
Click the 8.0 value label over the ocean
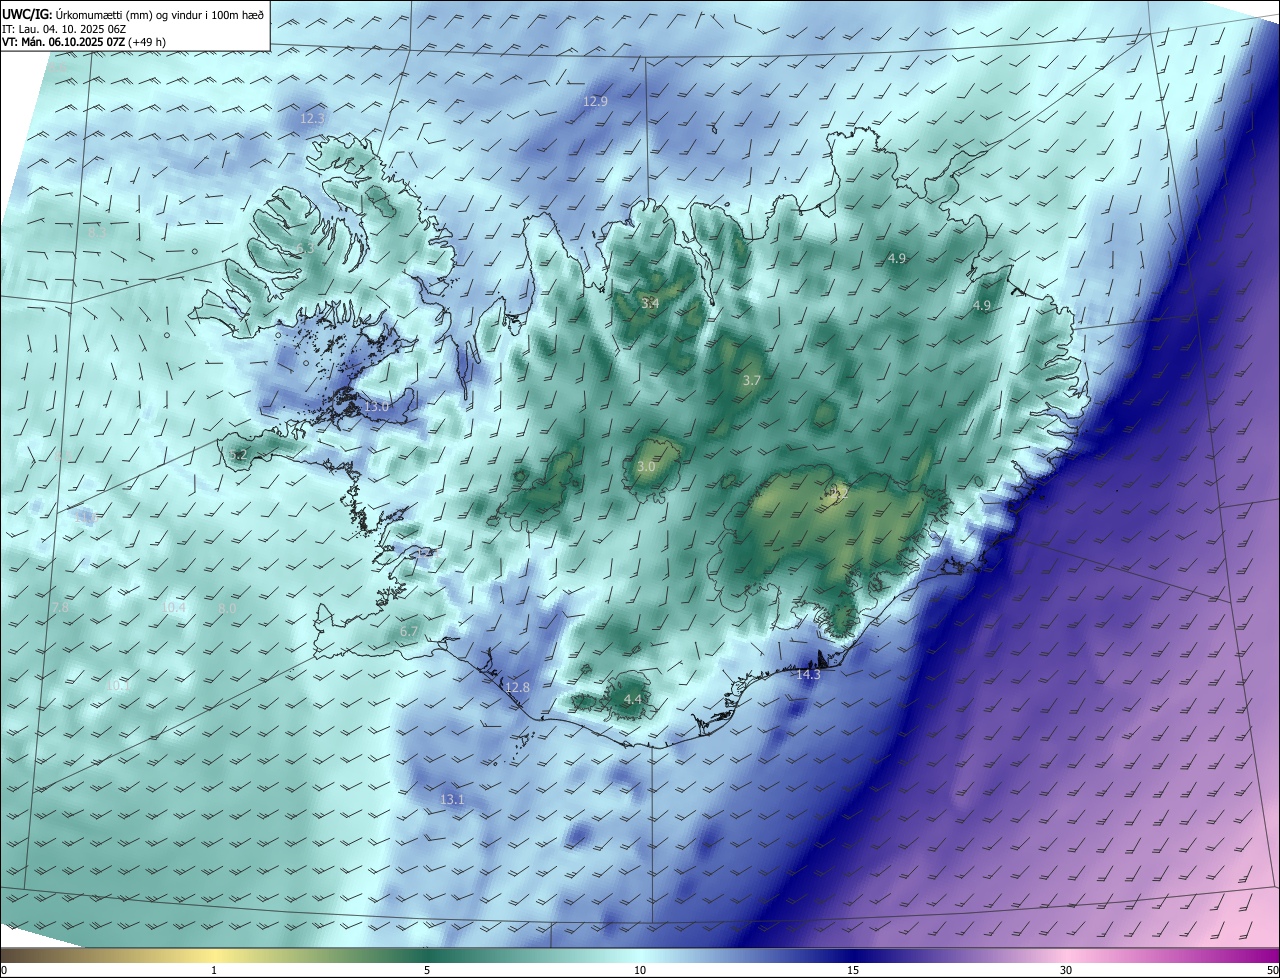pyautogui.click(x=227, y=608)
